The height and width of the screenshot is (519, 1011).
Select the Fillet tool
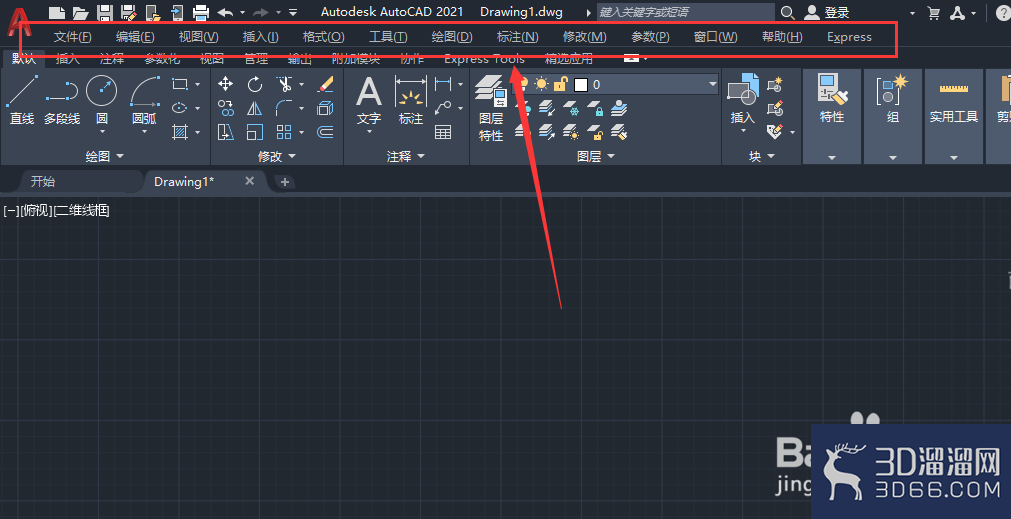[284, 108]
